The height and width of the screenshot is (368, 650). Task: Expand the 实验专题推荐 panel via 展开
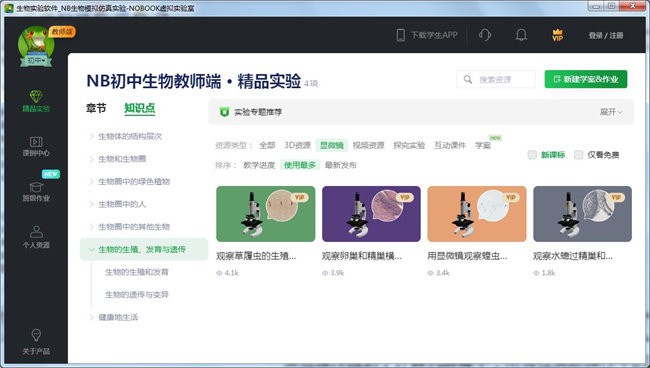click(611, 112)
